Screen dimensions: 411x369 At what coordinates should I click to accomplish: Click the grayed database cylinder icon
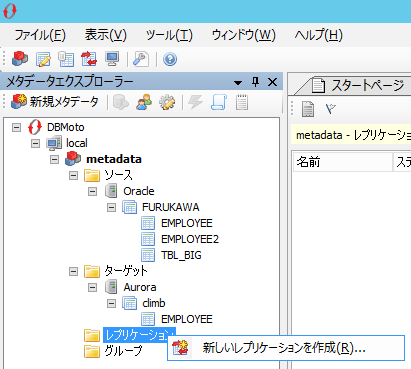[121, 102]
